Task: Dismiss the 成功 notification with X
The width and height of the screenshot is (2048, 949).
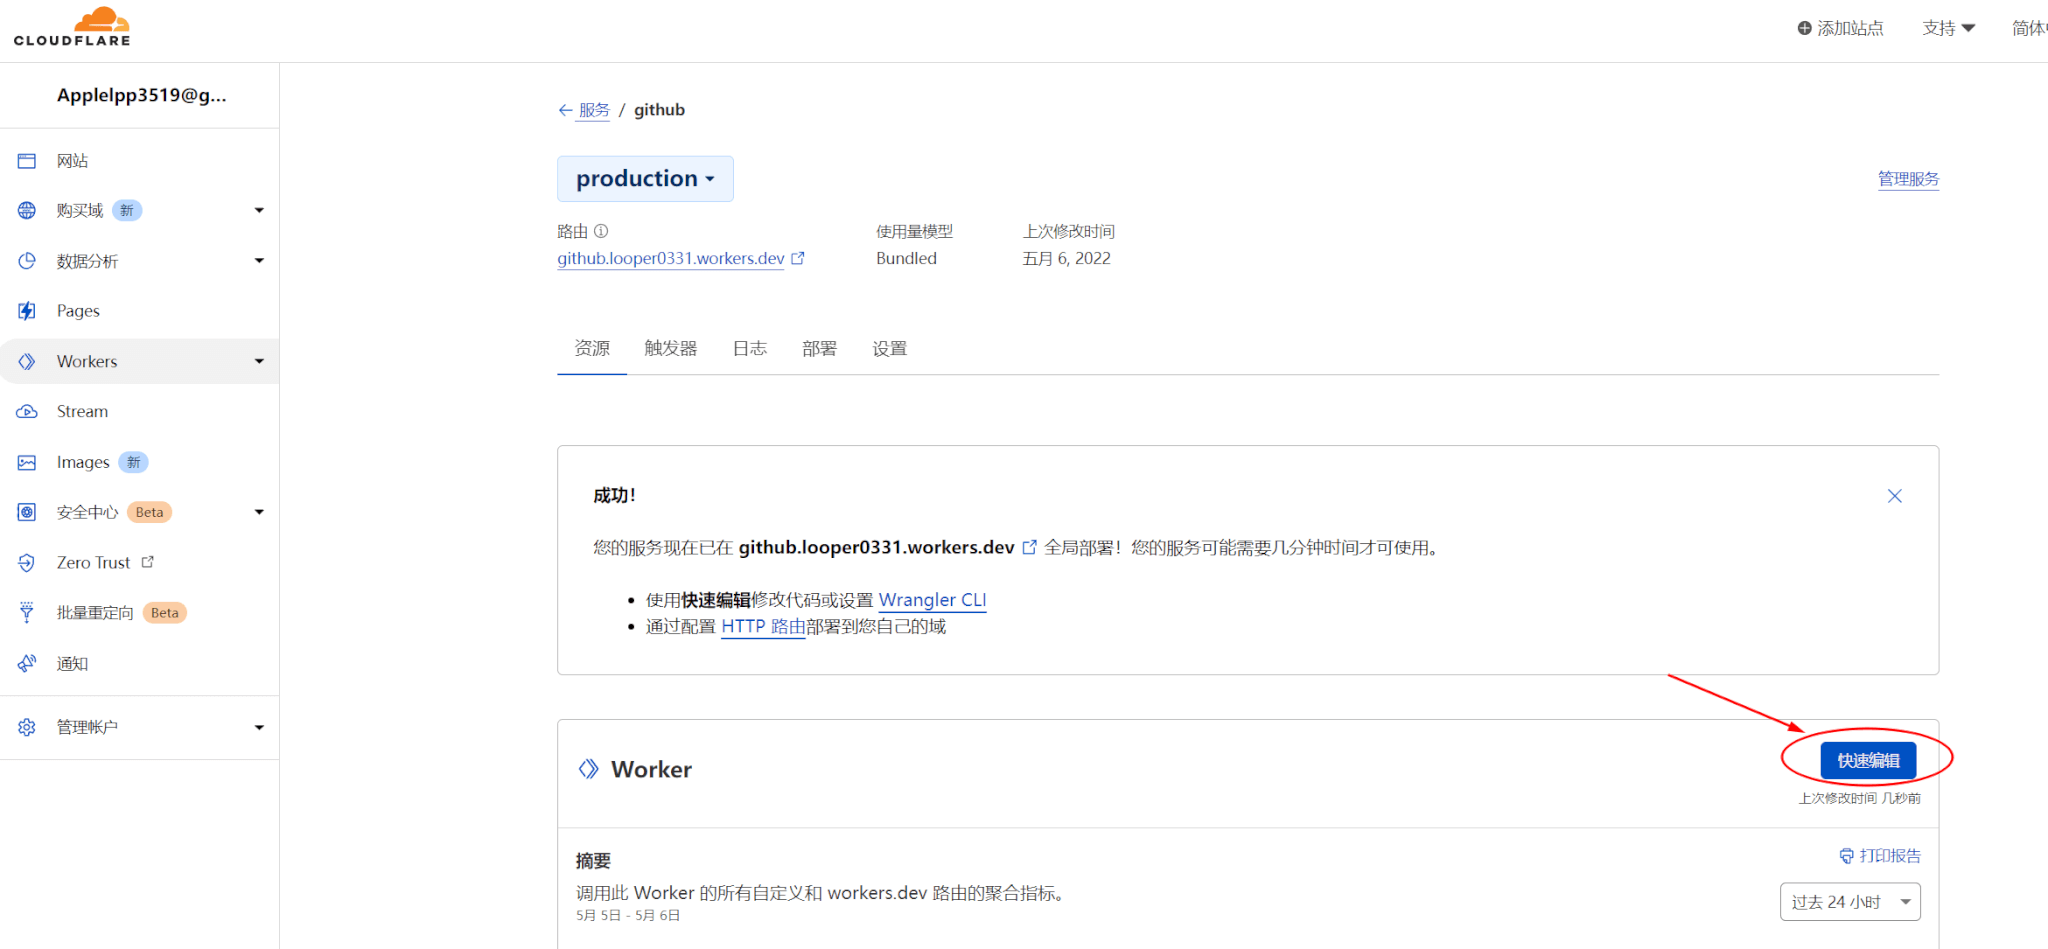Action: click(1895, 496)
